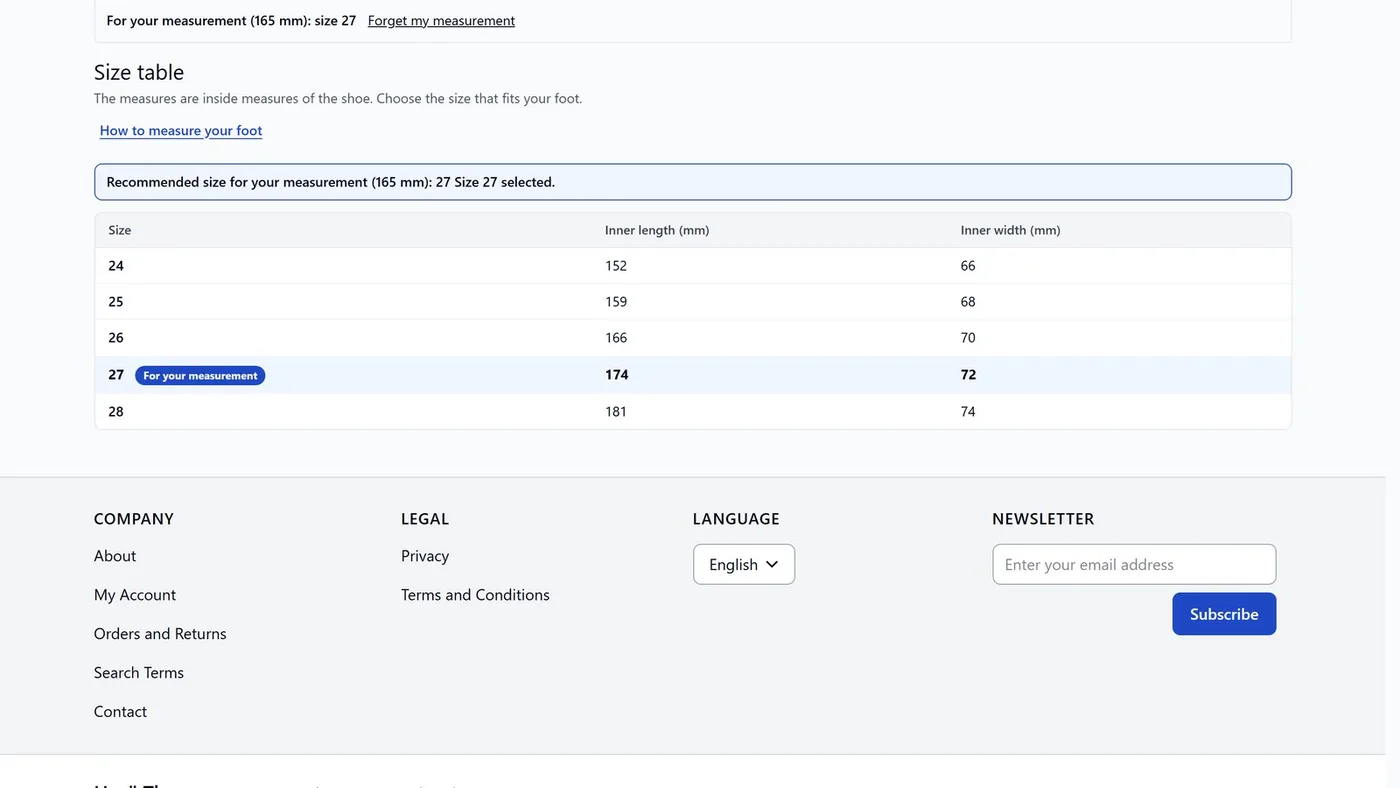Click the For your measurement badge
This screenshot has width=1400, height=788.
[x=200, y=376]
